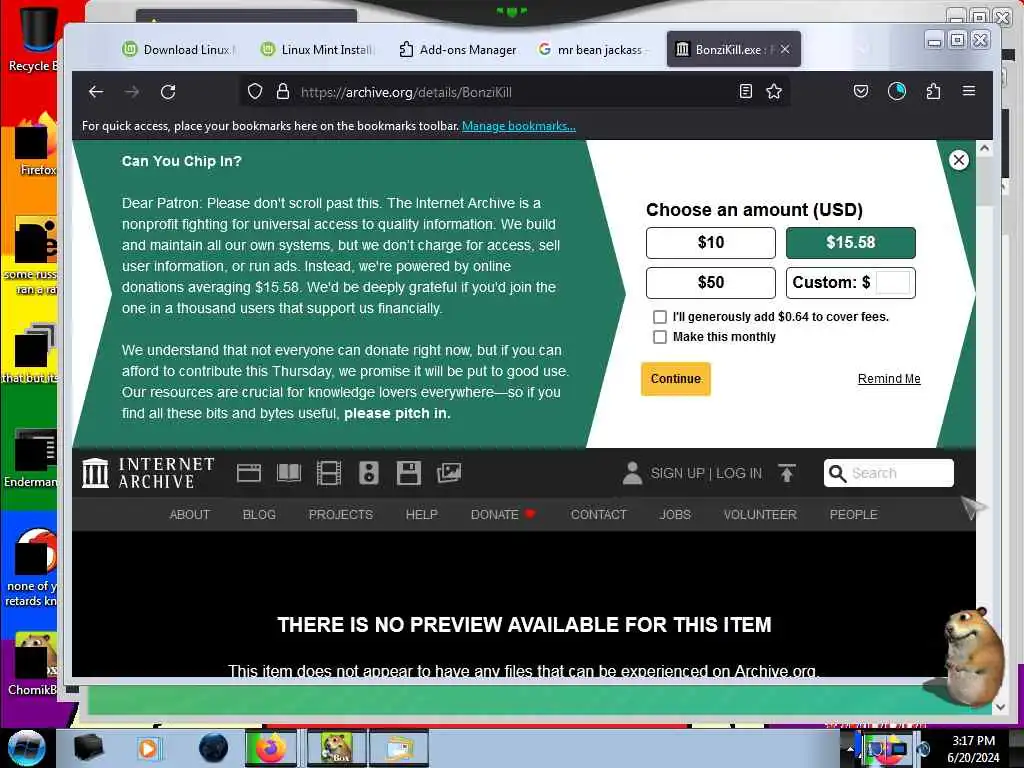1024x768 pixels.
Task: Switch to the Add-ons Manager tab
Action: (457, 50)
